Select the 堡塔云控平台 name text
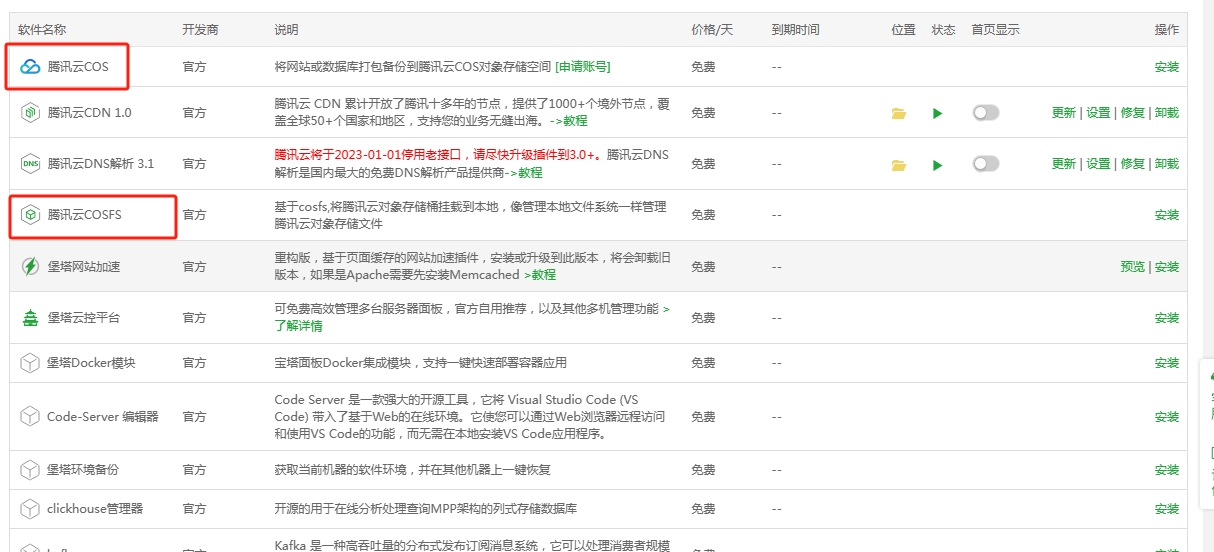1214x552 pixels. click(84, 318)
